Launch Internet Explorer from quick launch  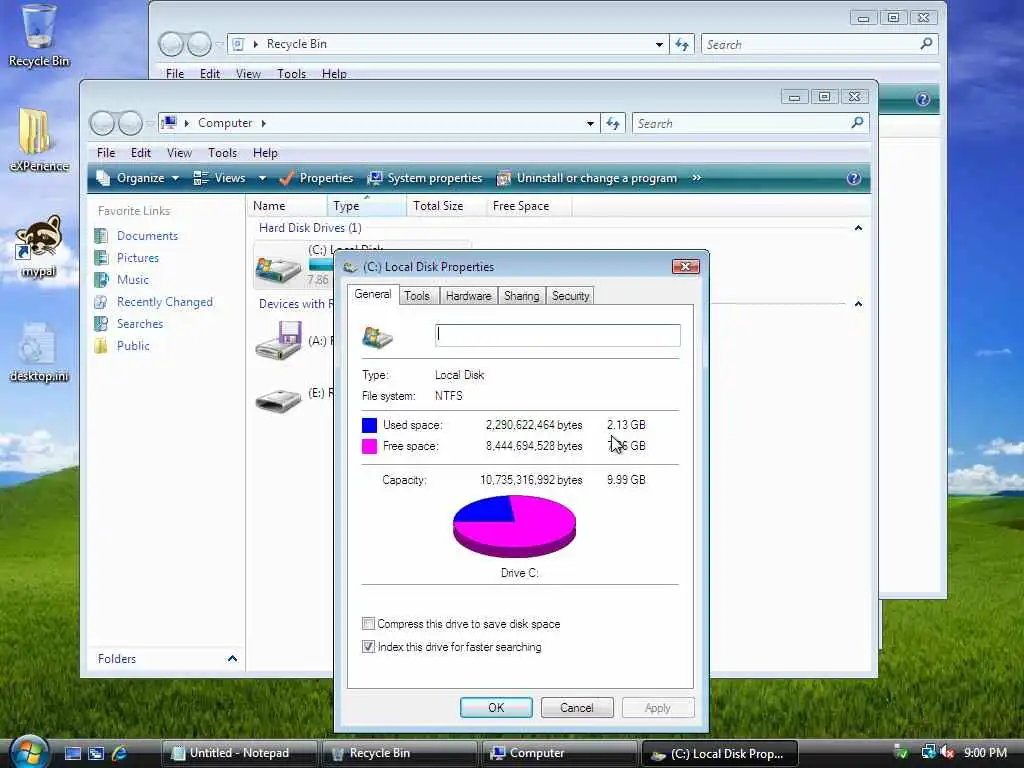[120, 754]
